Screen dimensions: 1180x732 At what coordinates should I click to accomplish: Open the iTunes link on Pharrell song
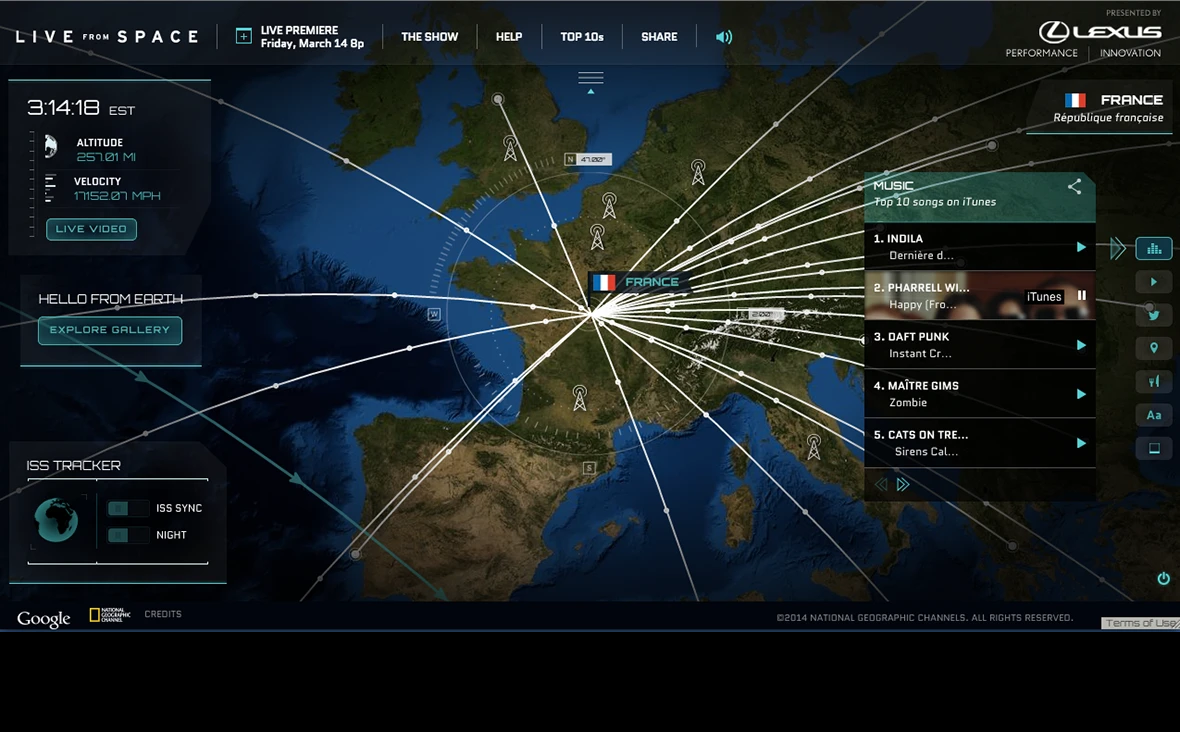1044,296
